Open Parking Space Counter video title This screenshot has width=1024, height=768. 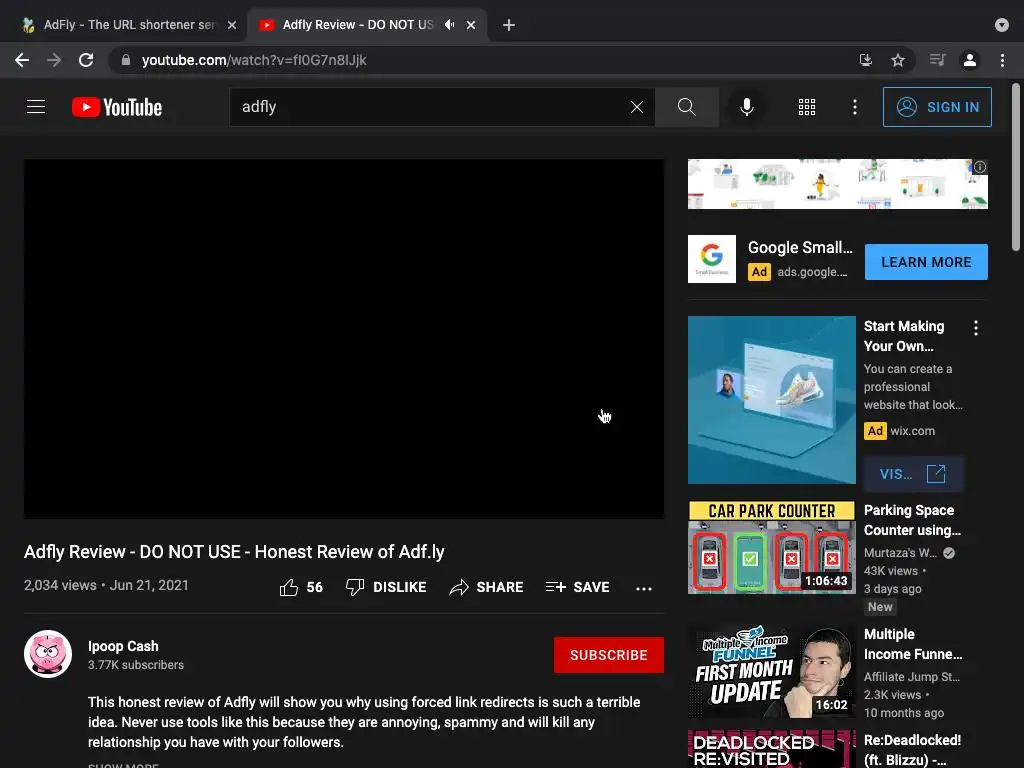click(912, 520)
